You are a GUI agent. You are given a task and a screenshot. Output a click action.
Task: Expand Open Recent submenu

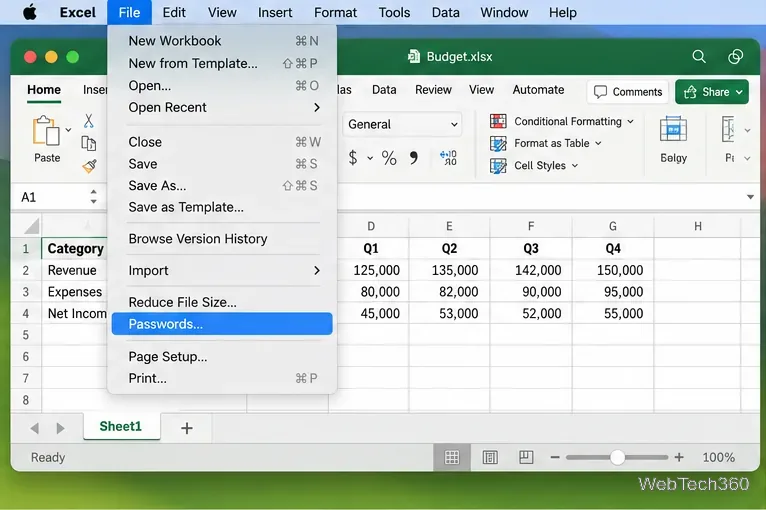(317, 107)
